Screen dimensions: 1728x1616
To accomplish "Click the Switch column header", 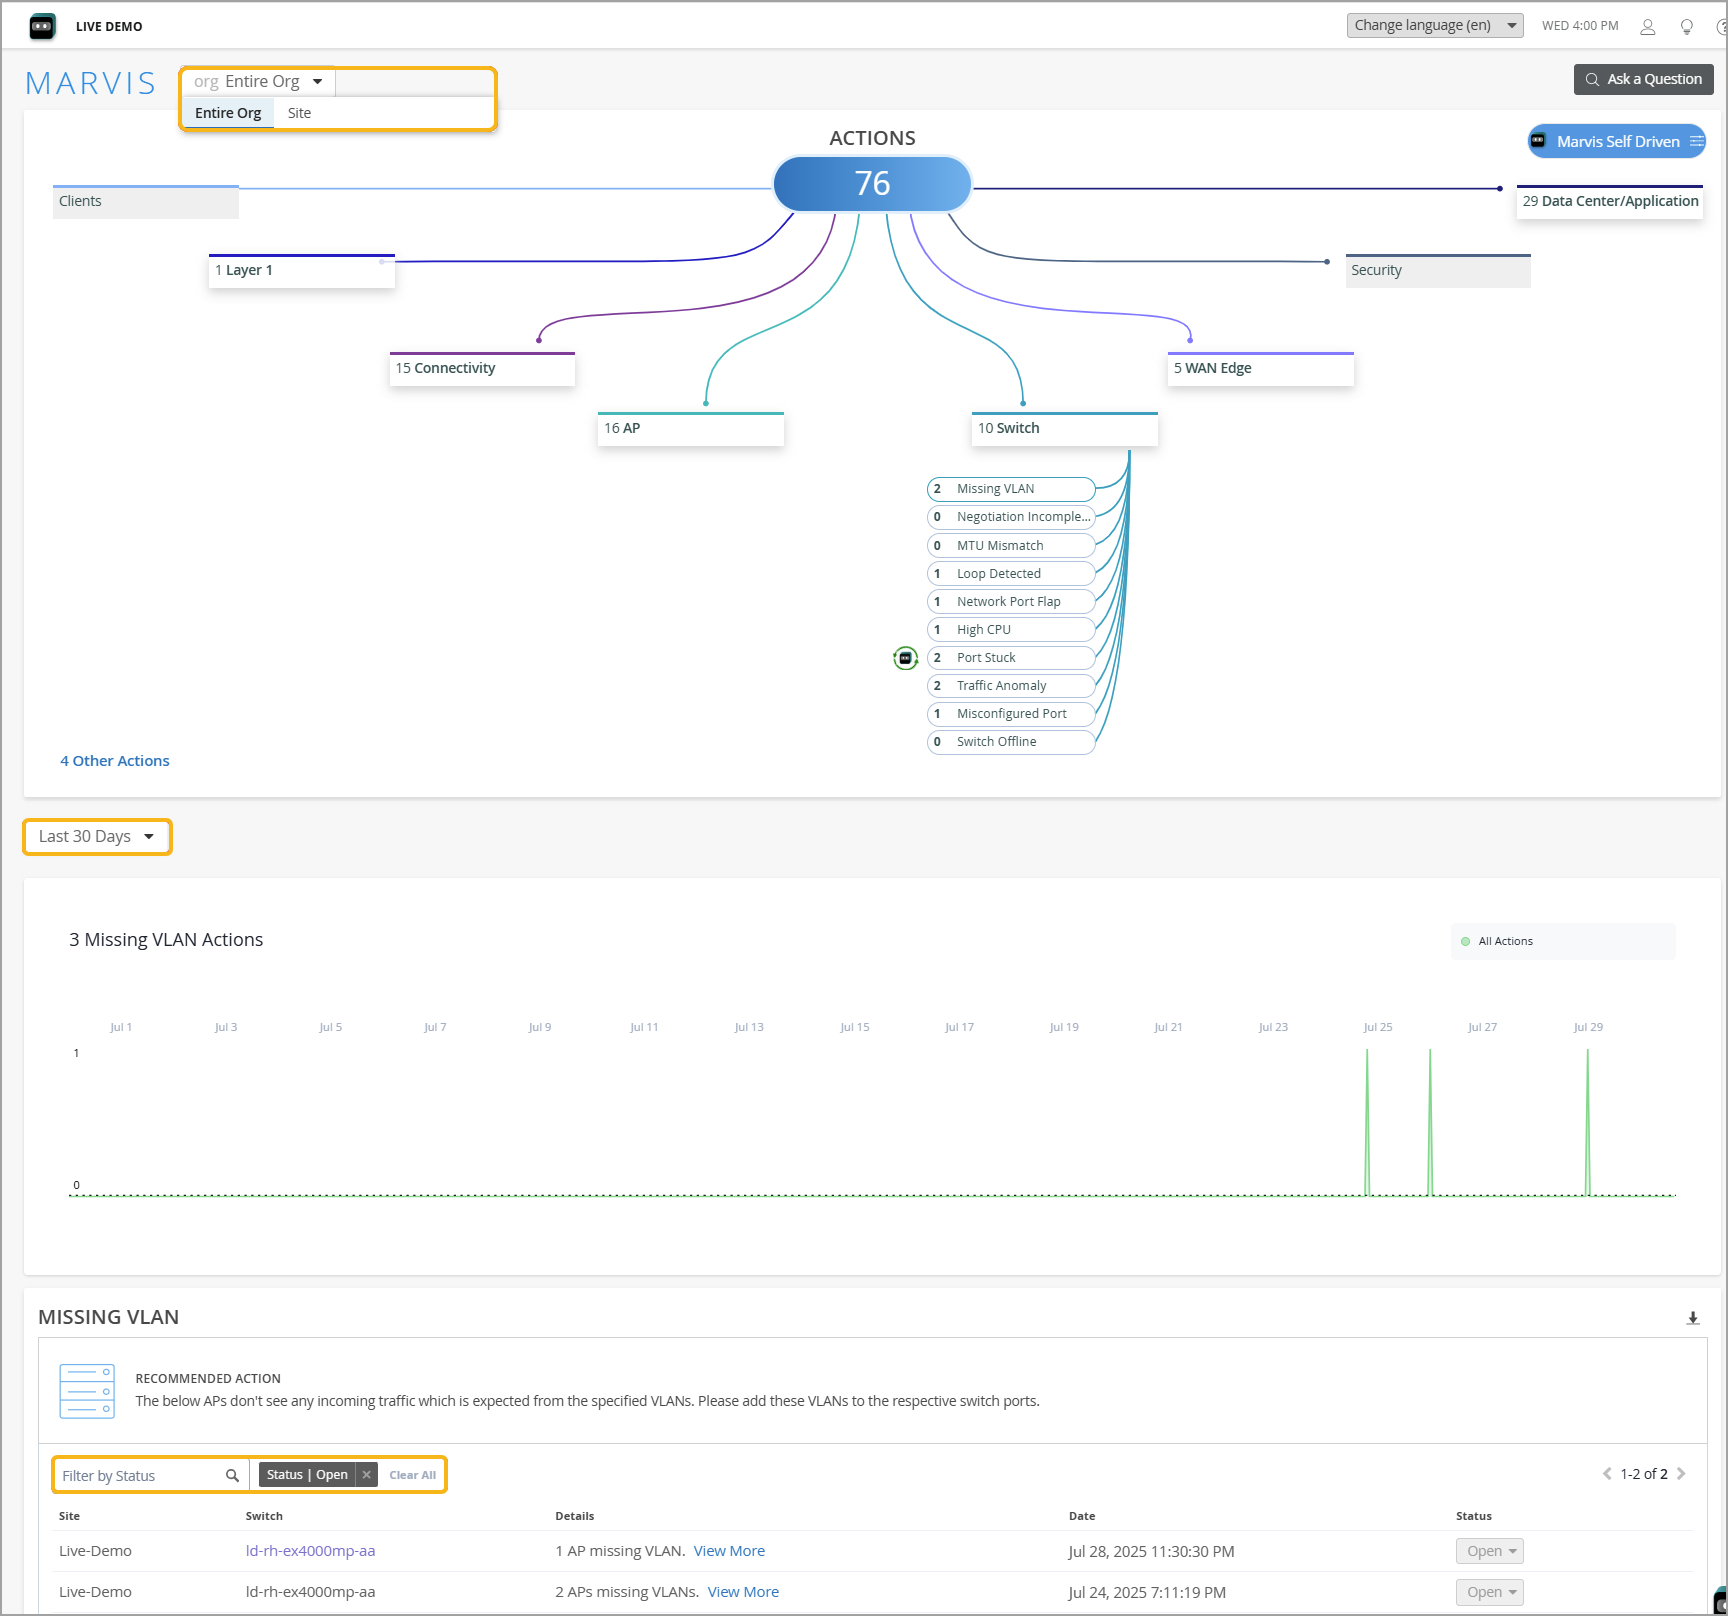I will point(264,1516).
